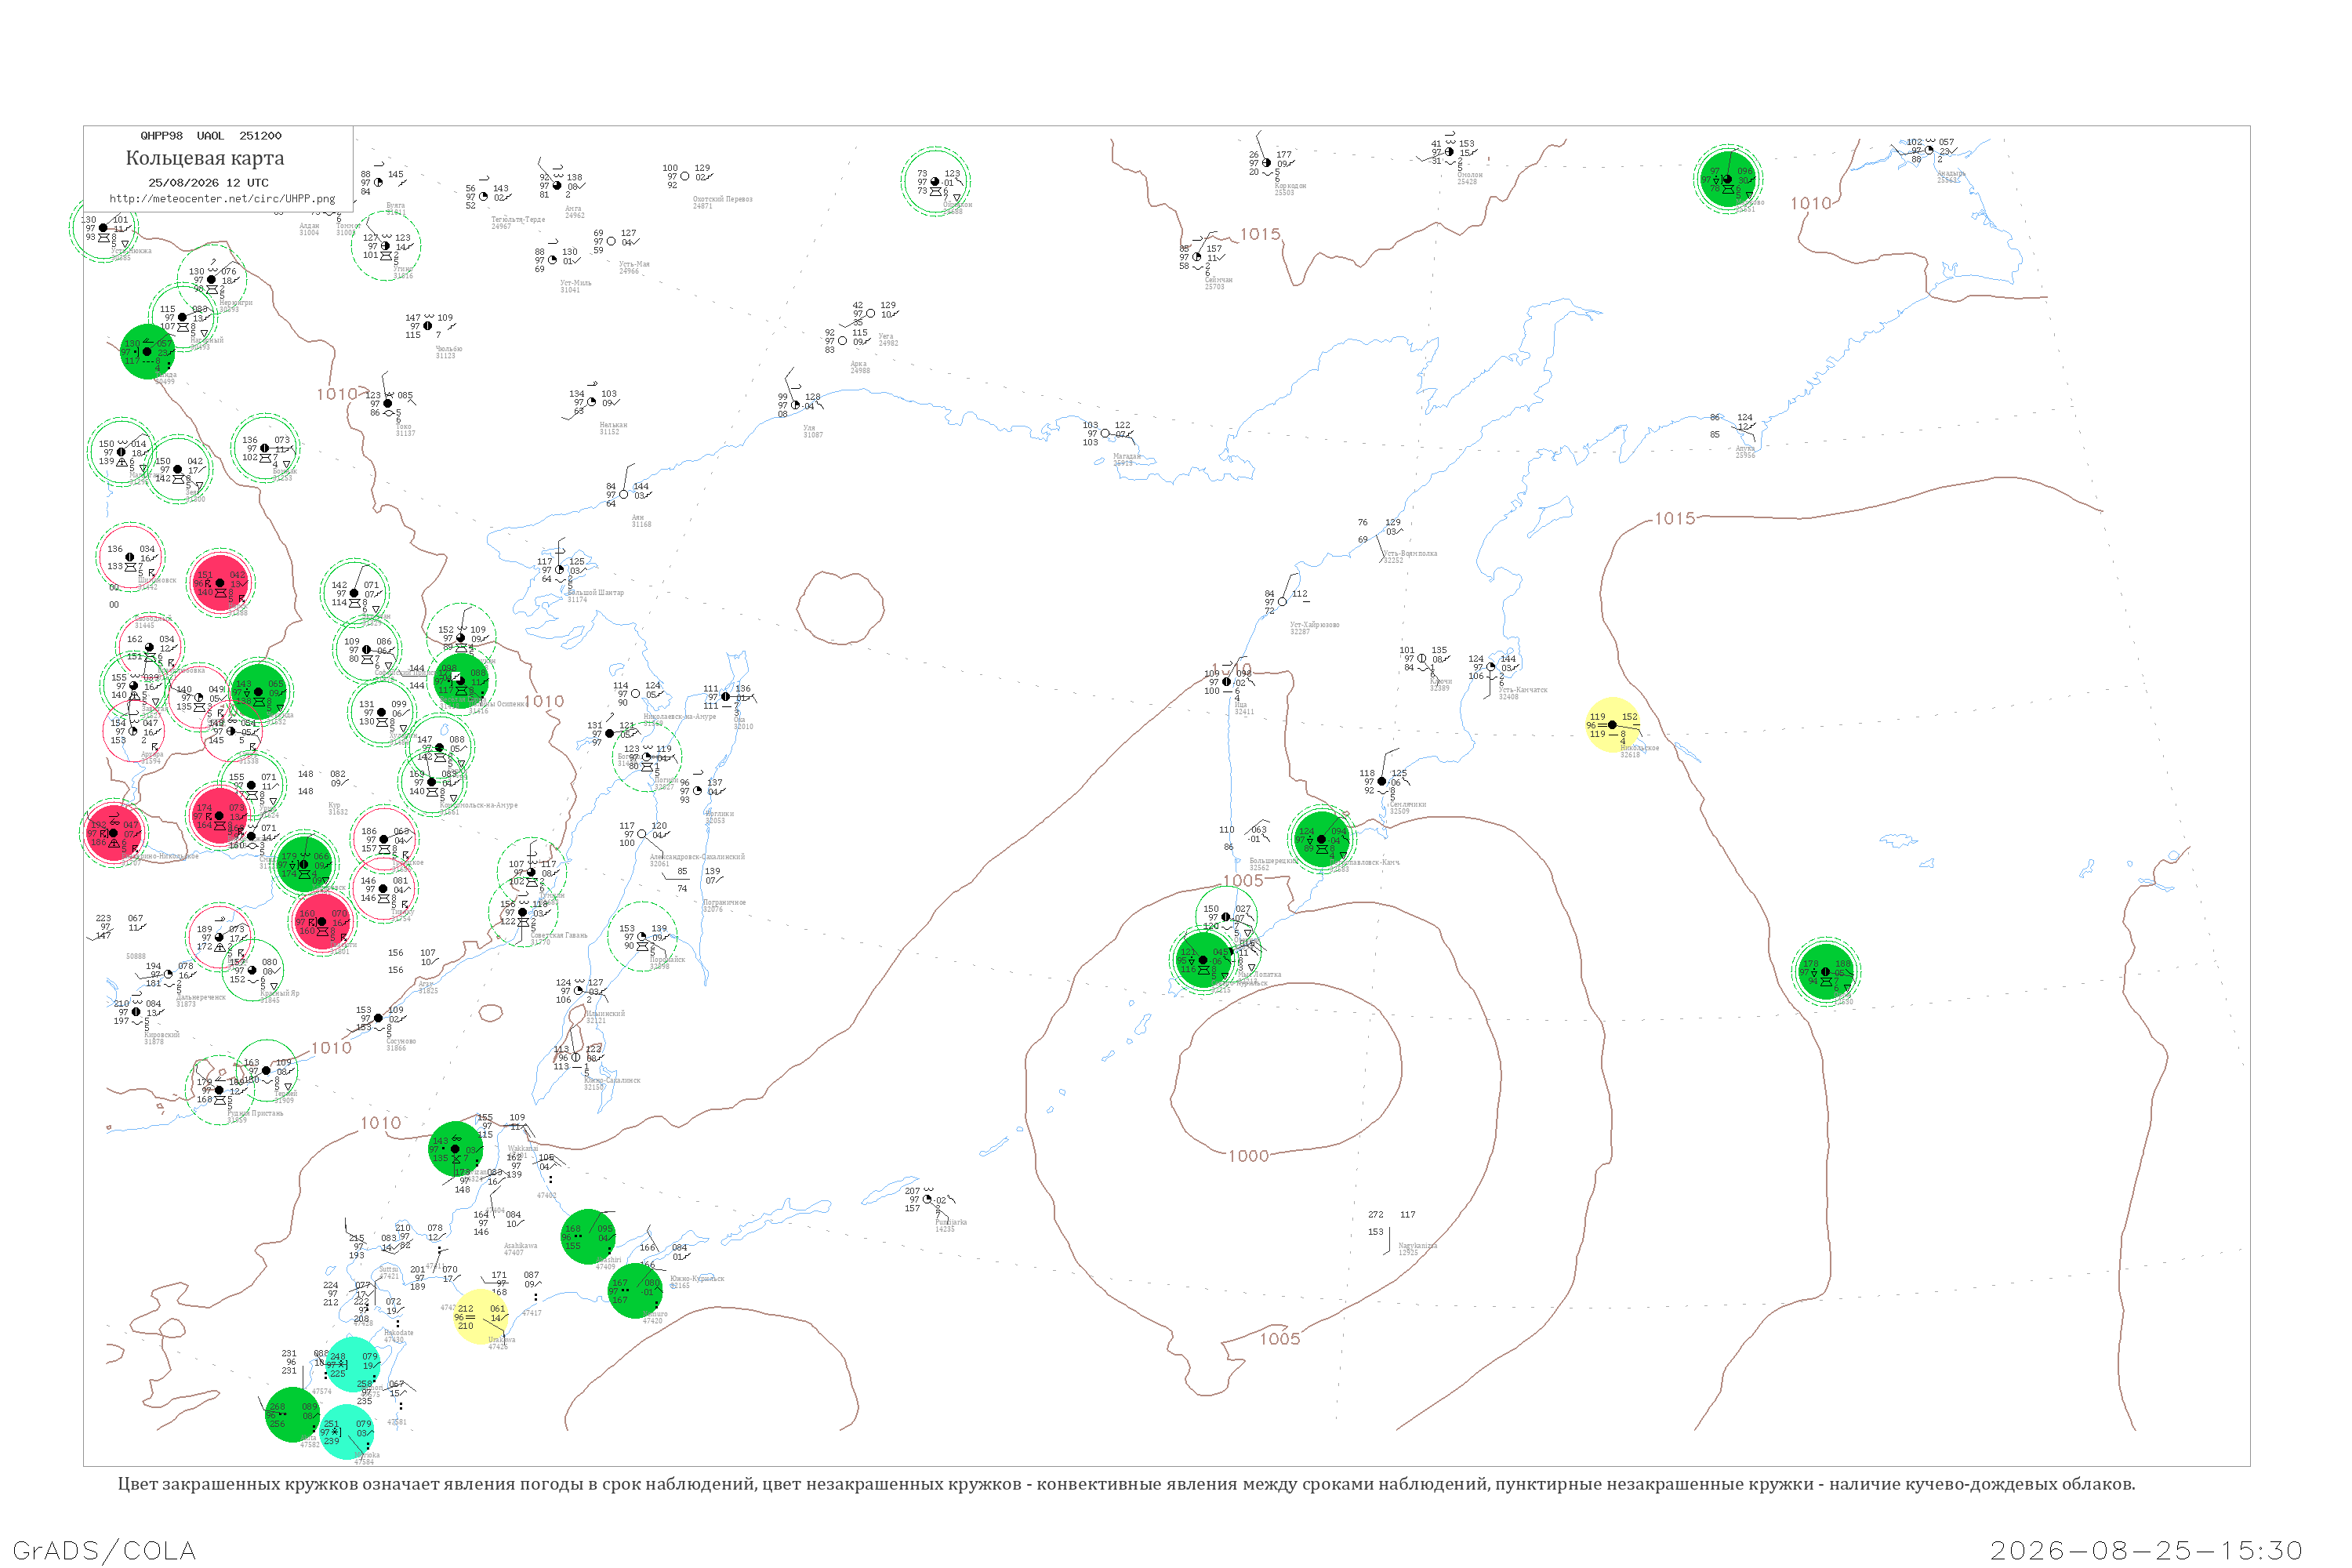Click the map title 'Кольцевая карта'
This screenshot has height=1568, width=2352.
[205, 158]
